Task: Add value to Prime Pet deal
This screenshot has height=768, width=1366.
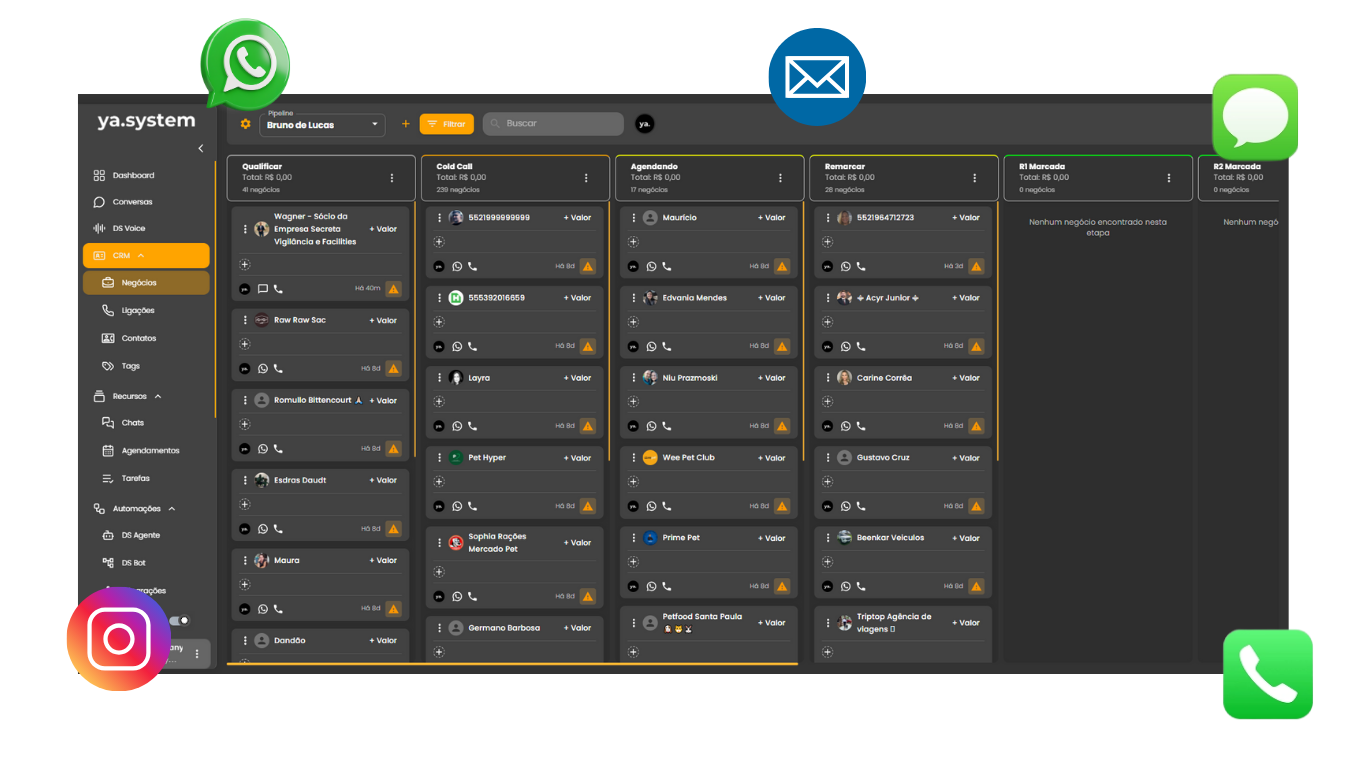Action: (x=771, y=538)
